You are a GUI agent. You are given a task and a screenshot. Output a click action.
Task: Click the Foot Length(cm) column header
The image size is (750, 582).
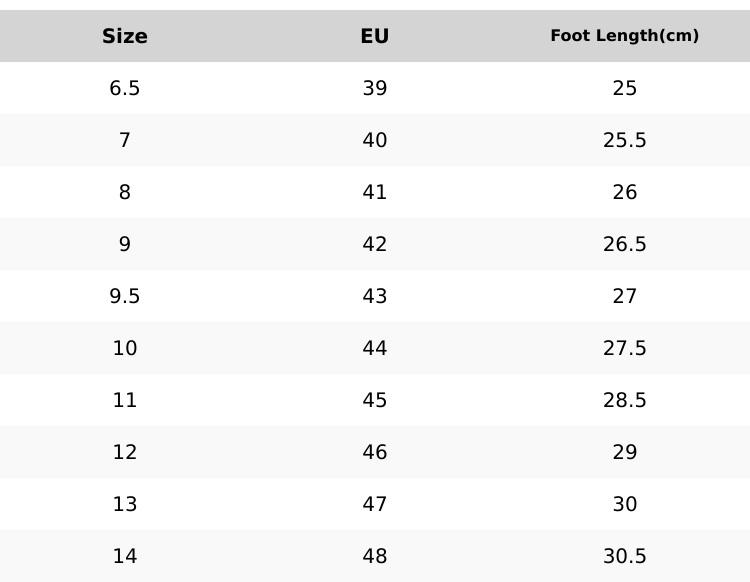pos(624,36)
